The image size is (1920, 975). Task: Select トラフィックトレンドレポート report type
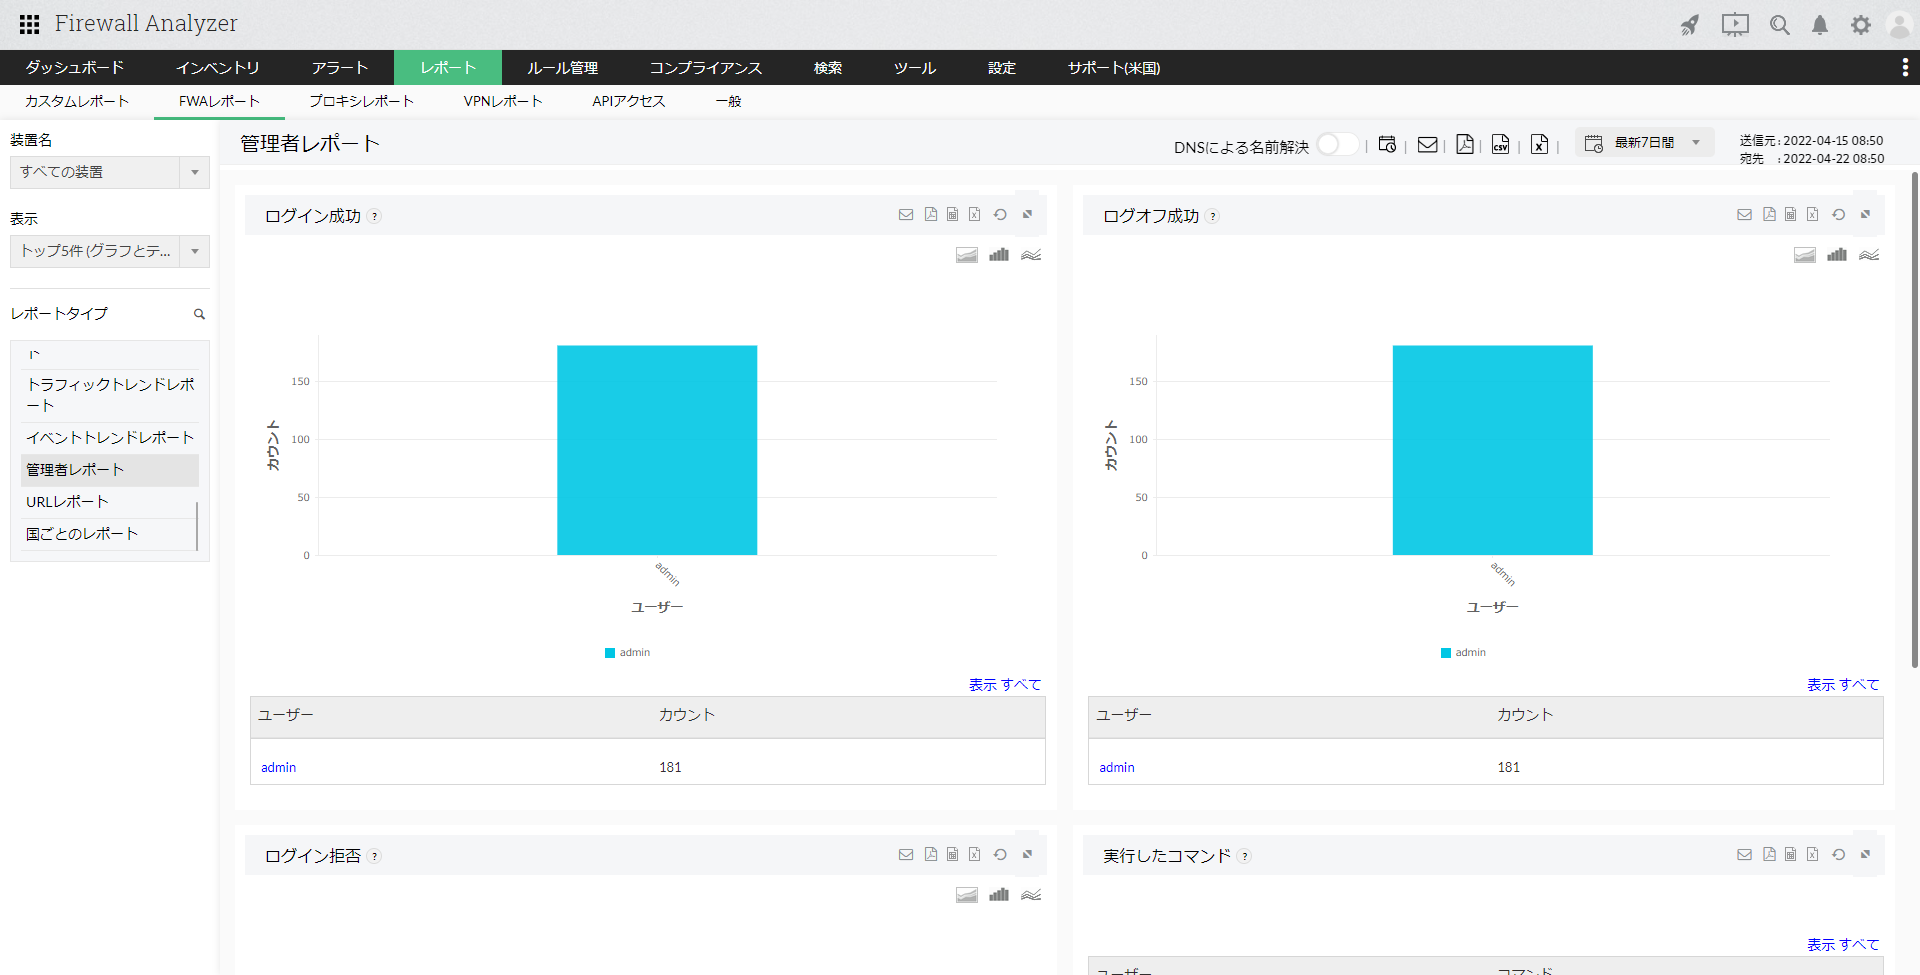point(110,395)
